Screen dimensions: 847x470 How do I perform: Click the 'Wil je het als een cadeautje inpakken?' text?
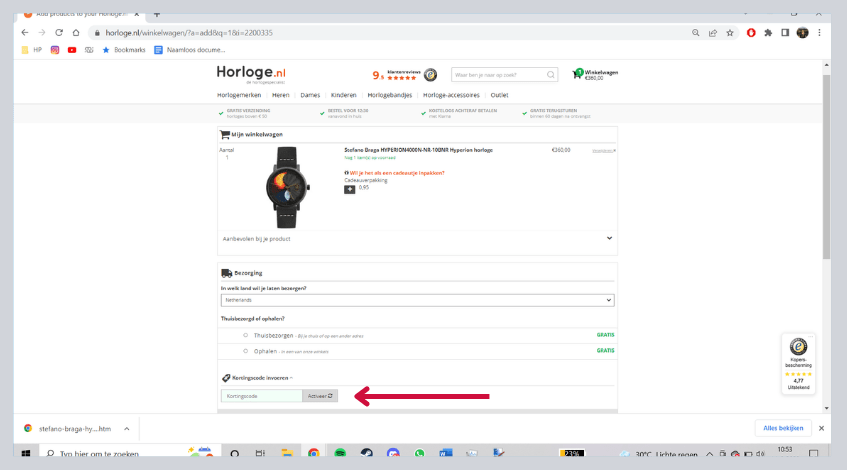click(x=397, y=173)
